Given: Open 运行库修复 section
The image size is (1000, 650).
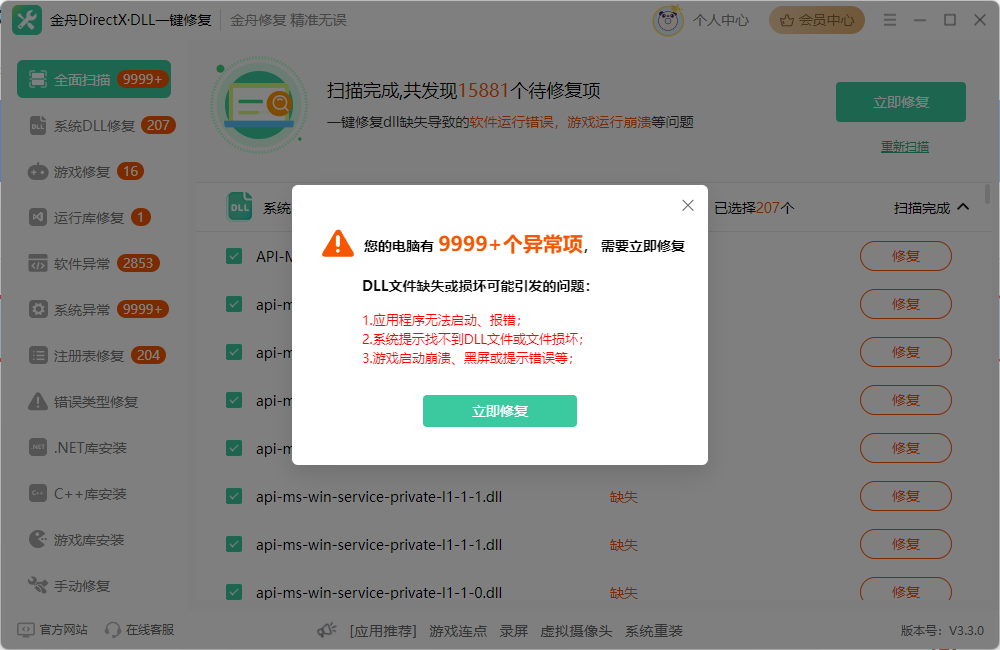Looking at the screenshot, I should click(89, 218).
